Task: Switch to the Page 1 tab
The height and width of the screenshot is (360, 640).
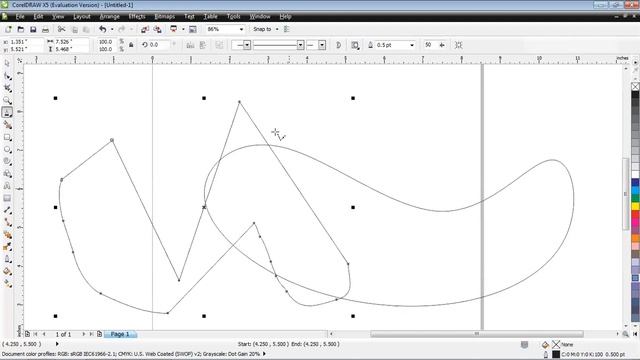Action: pos(120,334)
